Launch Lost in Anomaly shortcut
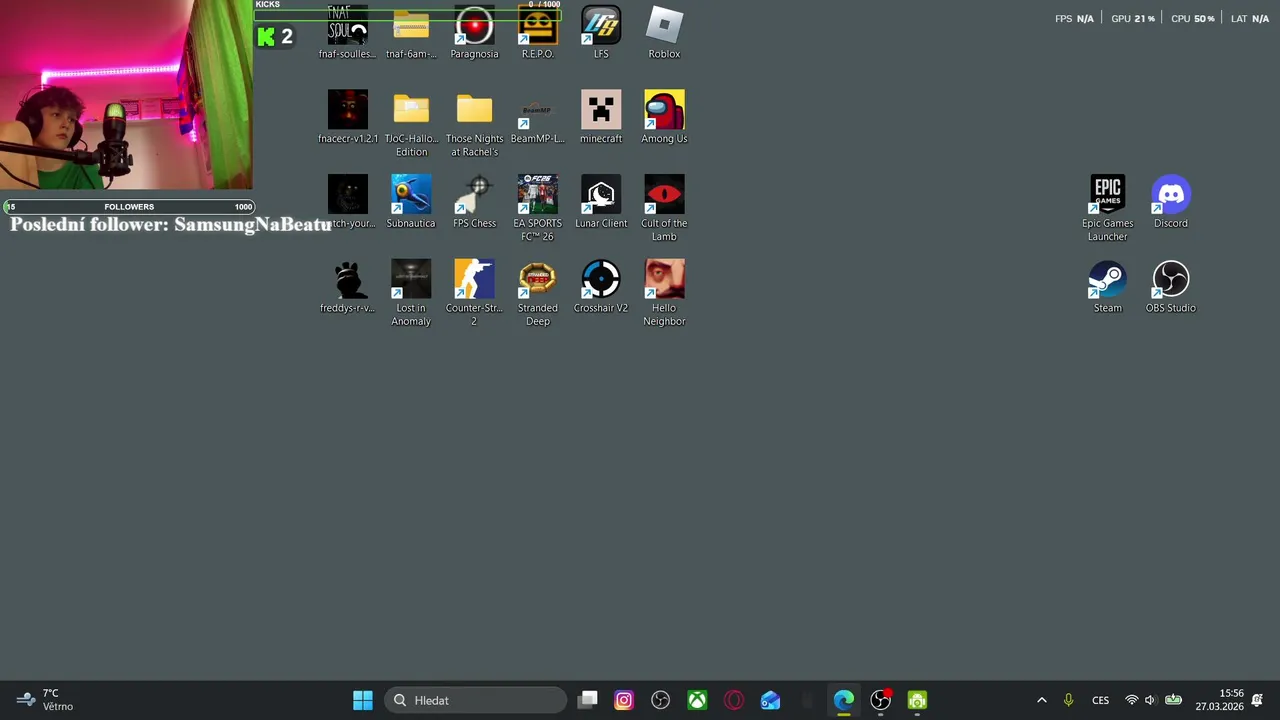Viewport: 1280px width, 720px height. [x=411, y=293]
